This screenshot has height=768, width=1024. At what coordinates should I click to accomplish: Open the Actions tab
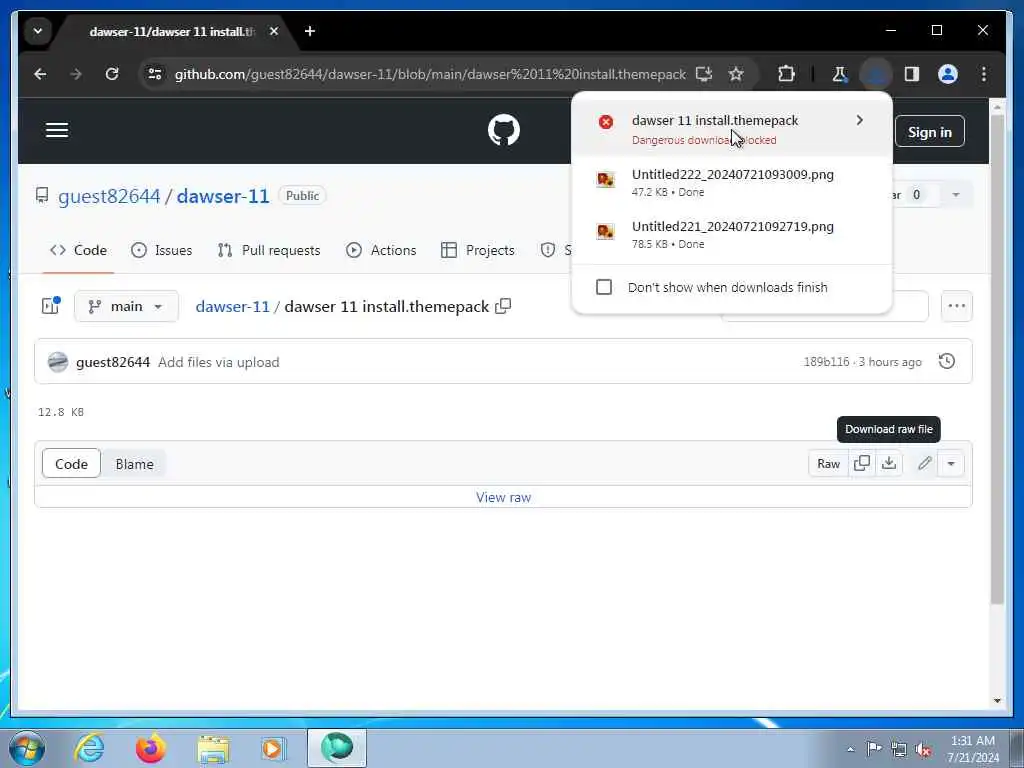381,250
